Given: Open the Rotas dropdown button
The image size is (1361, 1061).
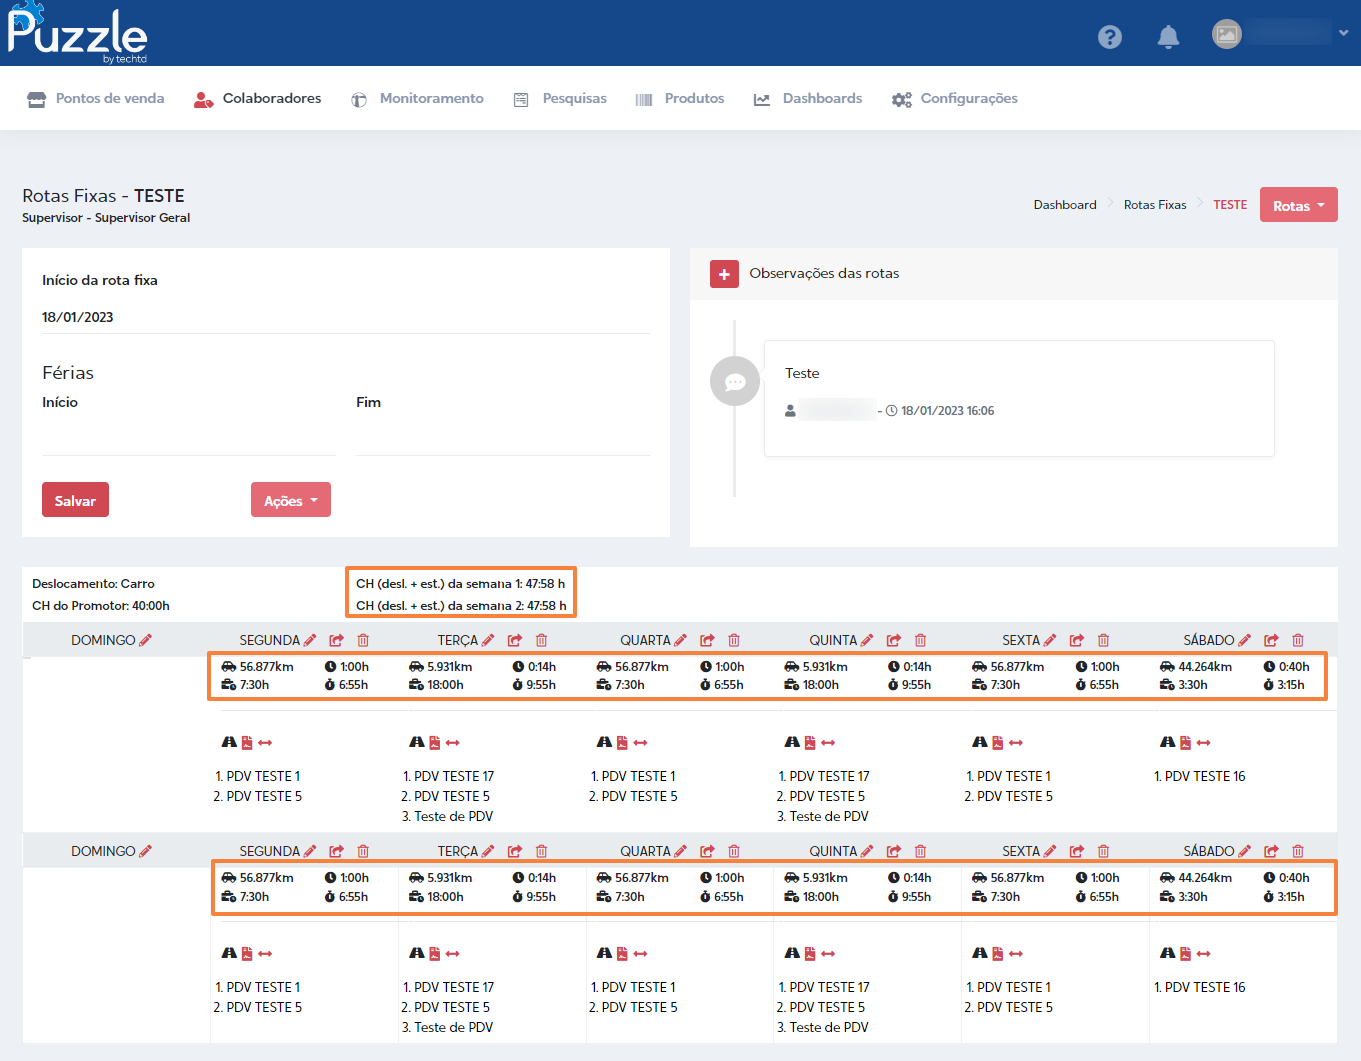Looking at the screenshot, I should click(1298, 205).
